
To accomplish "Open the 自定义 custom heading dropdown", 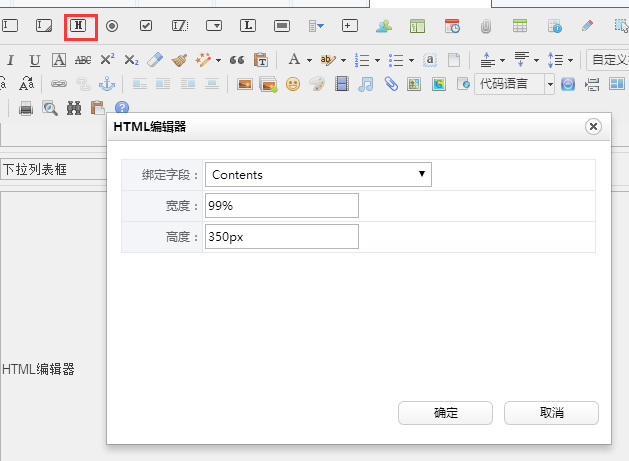I will 607,60.
